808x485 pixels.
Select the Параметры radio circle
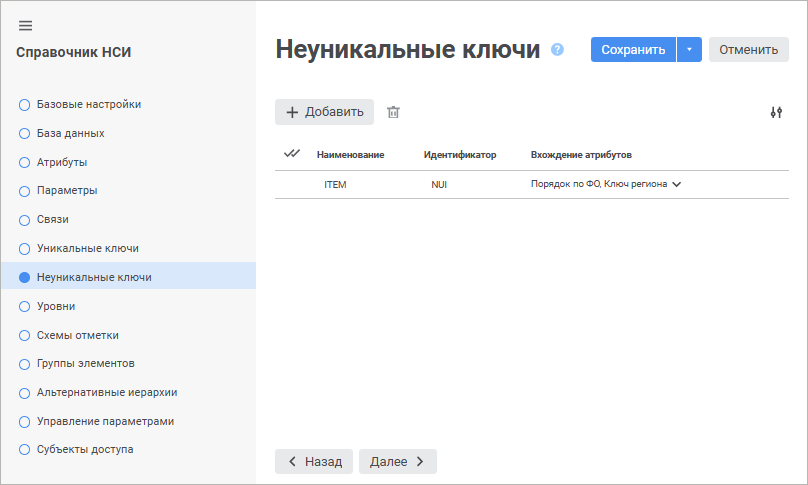coord(24,191)
